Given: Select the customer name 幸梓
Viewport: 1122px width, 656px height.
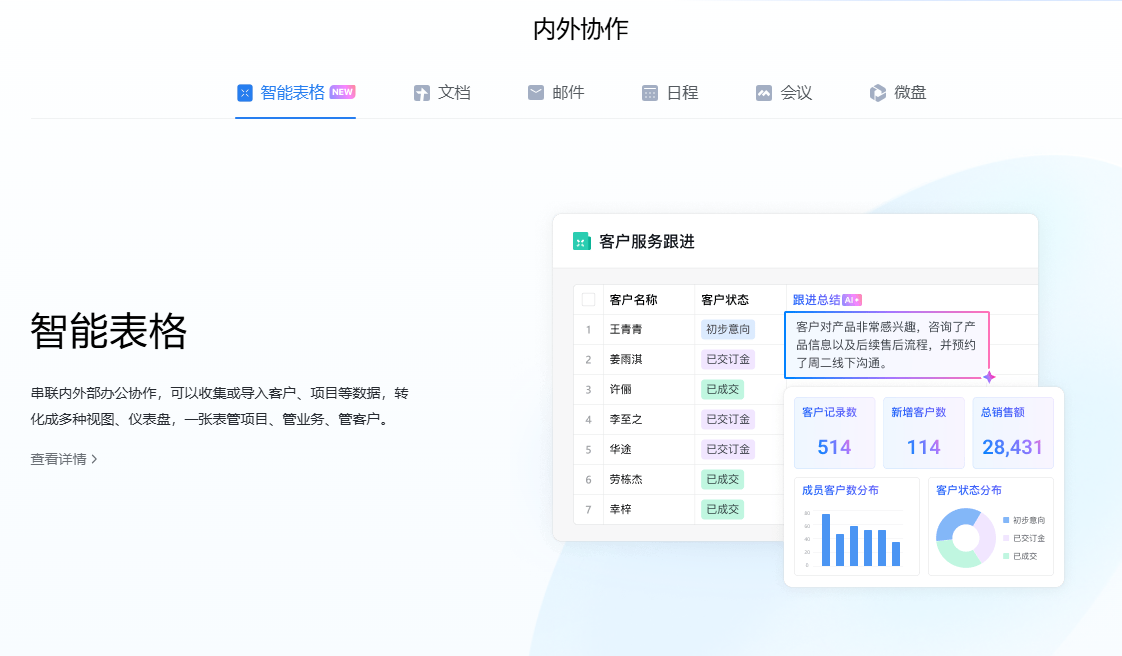Looking at the screenshot, I should (x=620, y=509).
